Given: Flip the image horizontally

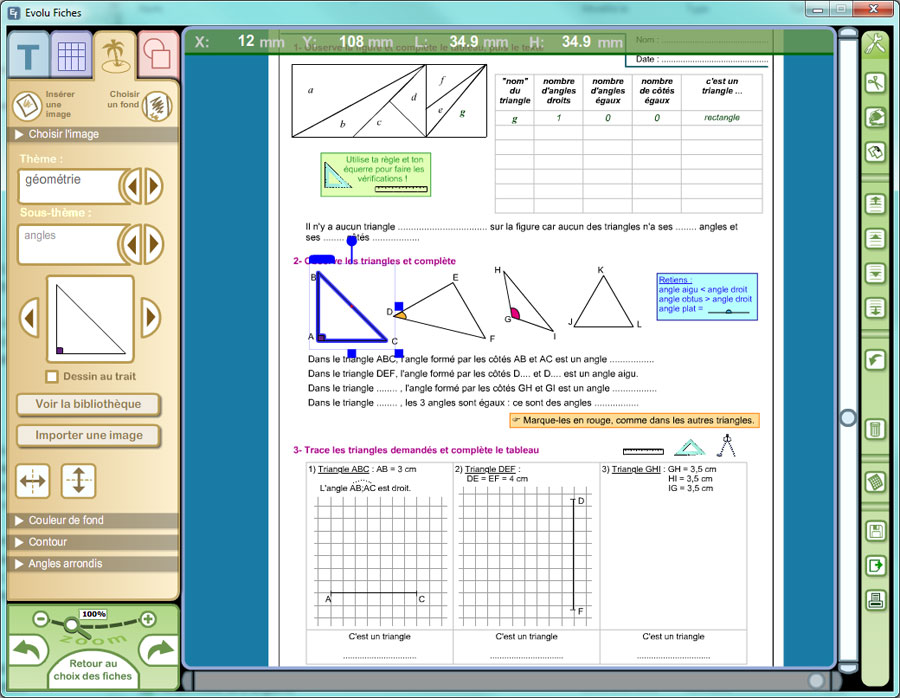Looking at the screenshot, I should tap(32, 481).
